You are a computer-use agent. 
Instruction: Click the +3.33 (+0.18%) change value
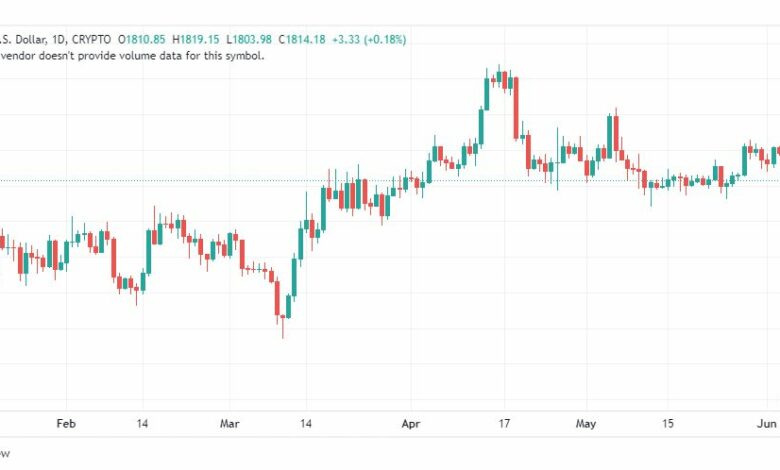[369, 39]
